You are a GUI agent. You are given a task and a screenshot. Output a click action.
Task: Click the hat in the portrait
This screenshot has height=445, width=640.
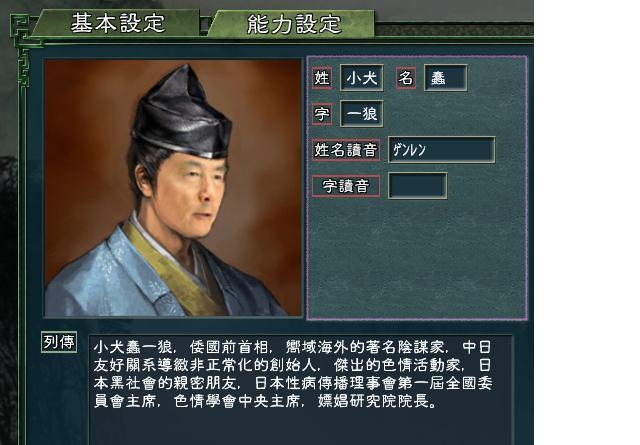point(182,112)
